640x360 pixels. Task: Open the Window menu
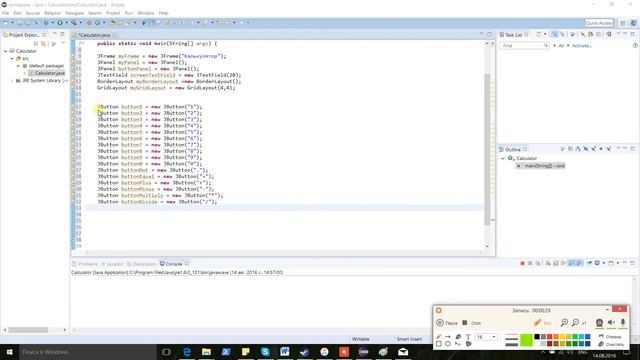(x=146, y=13)
